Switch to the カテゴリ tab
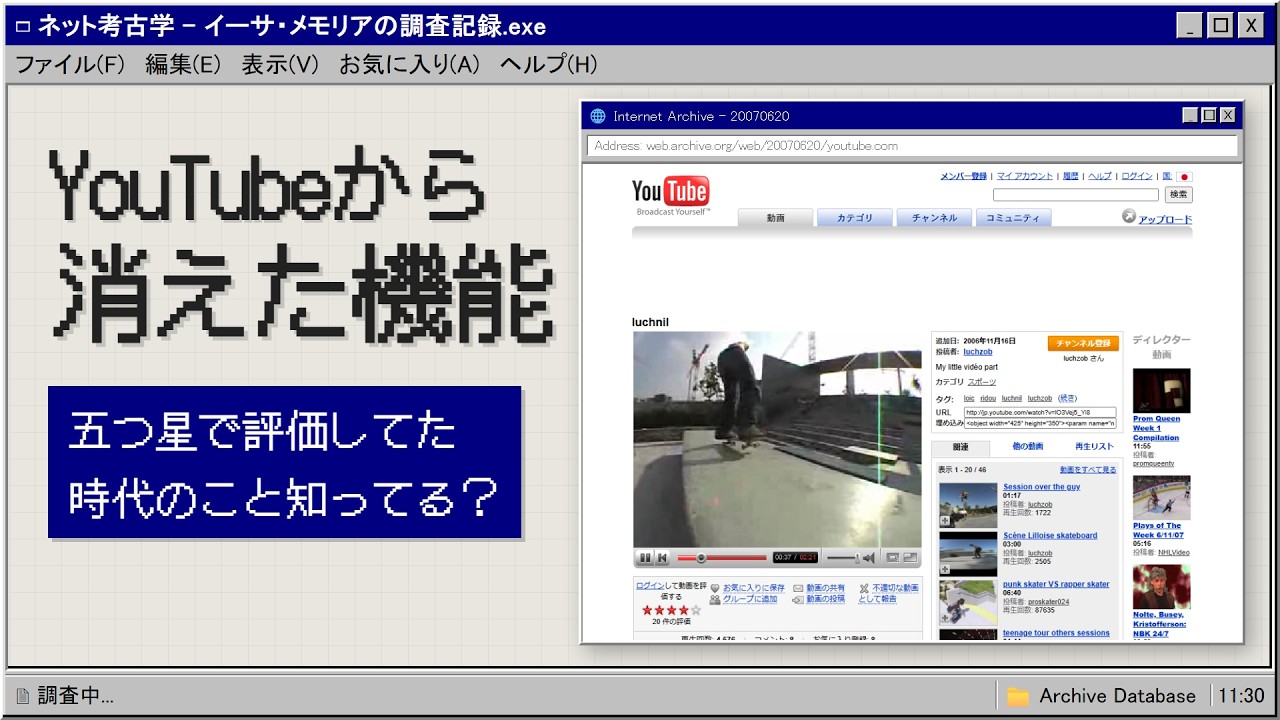The width and height of the screenshot is (1280, 720). click(854, 217)
